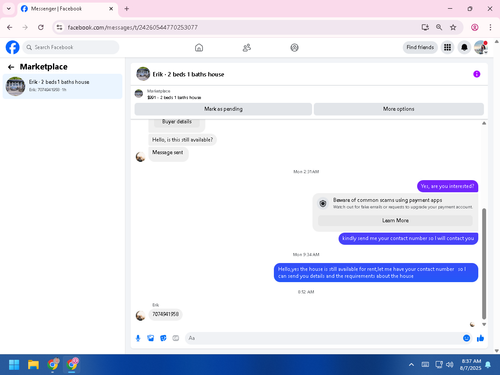500x375 pixels.
Task: Click the voice clip microphone icon
Action: (x=138, y=338)
